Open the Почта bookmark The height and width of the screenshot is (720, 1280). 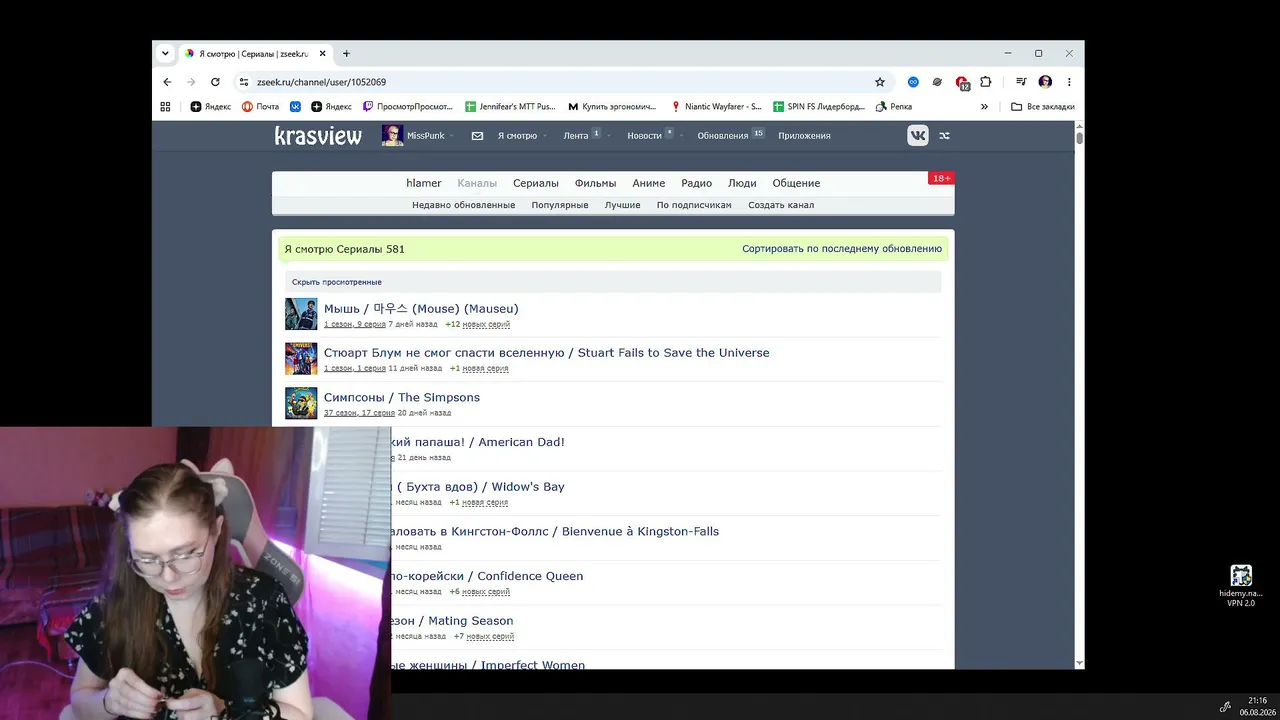(x=260, y=106)
